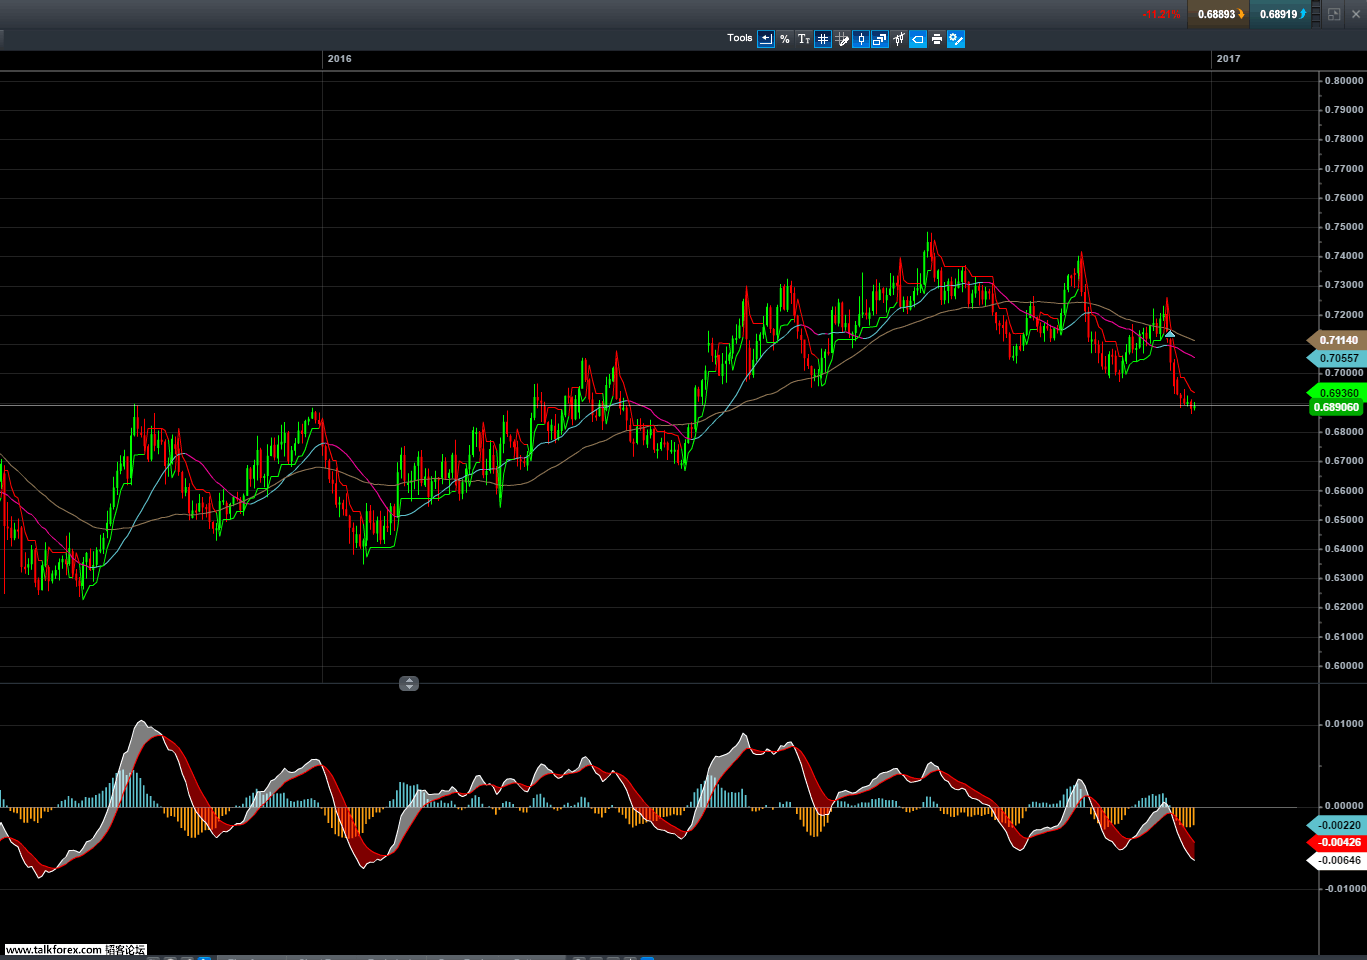Click the sell price 0.68893 button
This screenshot has width=1367, height=960.
pyautogui.click(x=1217, y=14)
